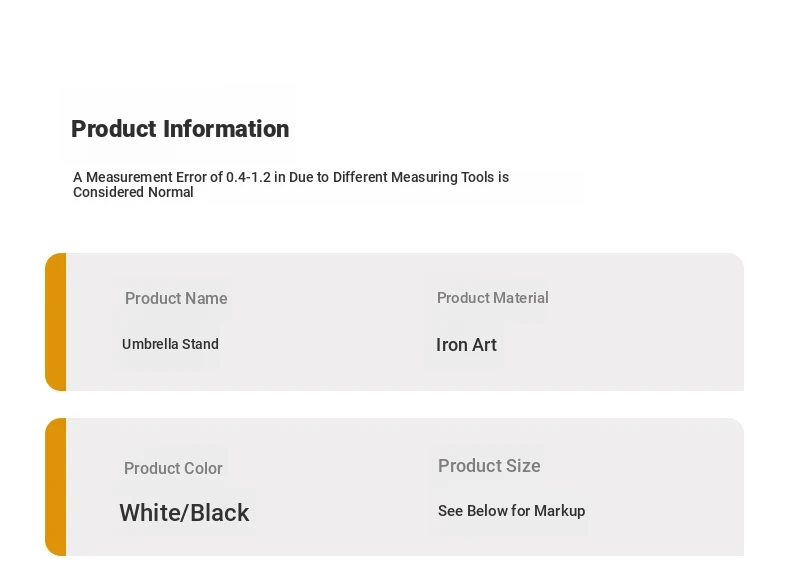Click the Product Color label

click(173, 468)
